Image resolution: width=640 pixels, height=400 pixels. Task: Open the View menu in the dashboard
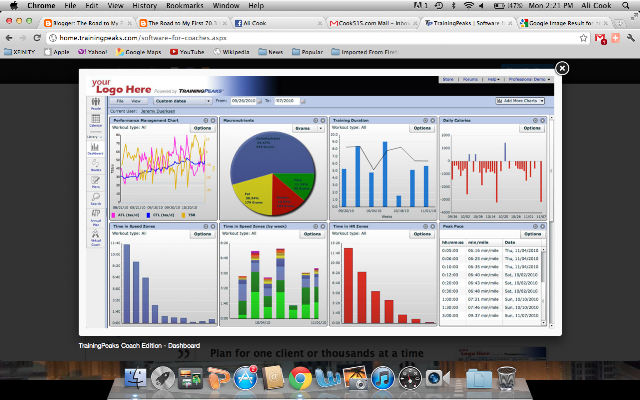(136, 101)
